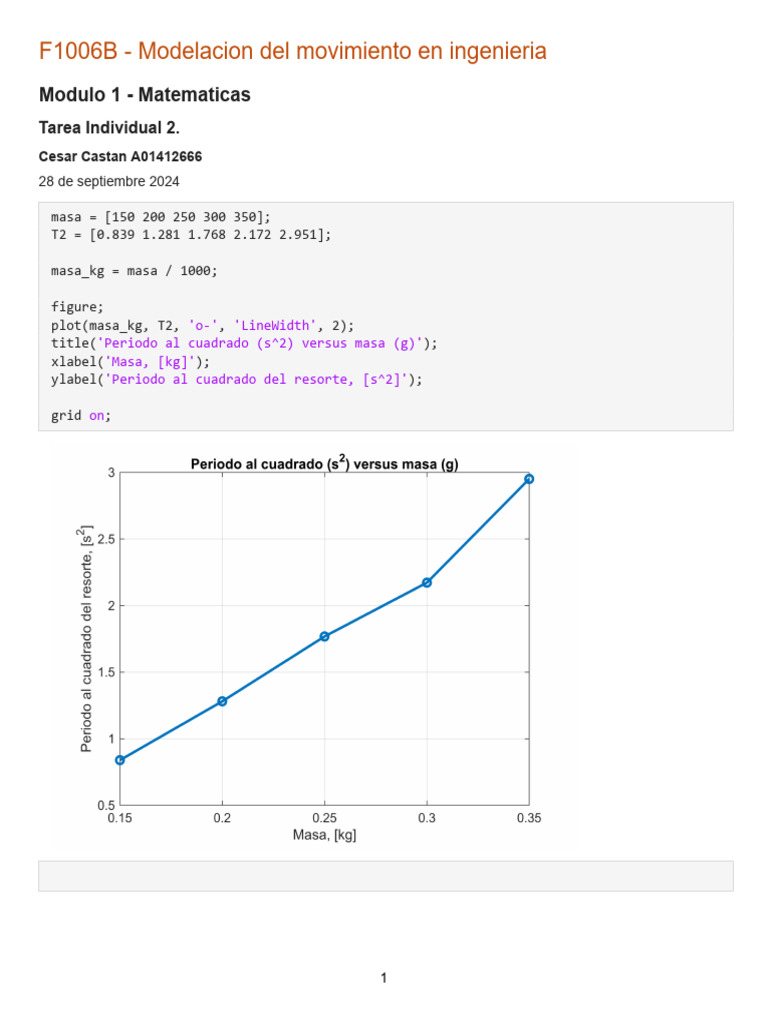Click the author line 'Cesar Castan A01412666'
The width and height of the screenshot is (768, 1024).
pyautogui.click(x=120, y=157)
